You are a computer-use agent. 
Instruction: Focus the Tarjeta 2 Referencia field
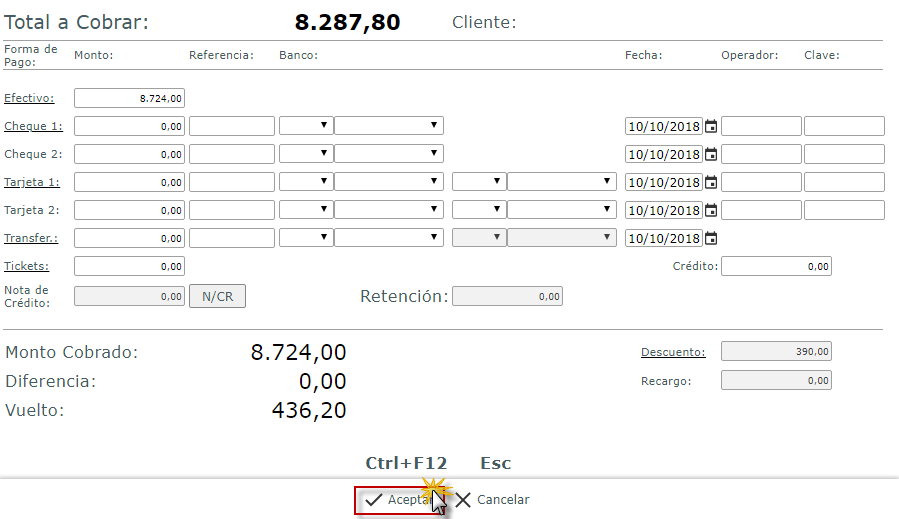[232, 210]
